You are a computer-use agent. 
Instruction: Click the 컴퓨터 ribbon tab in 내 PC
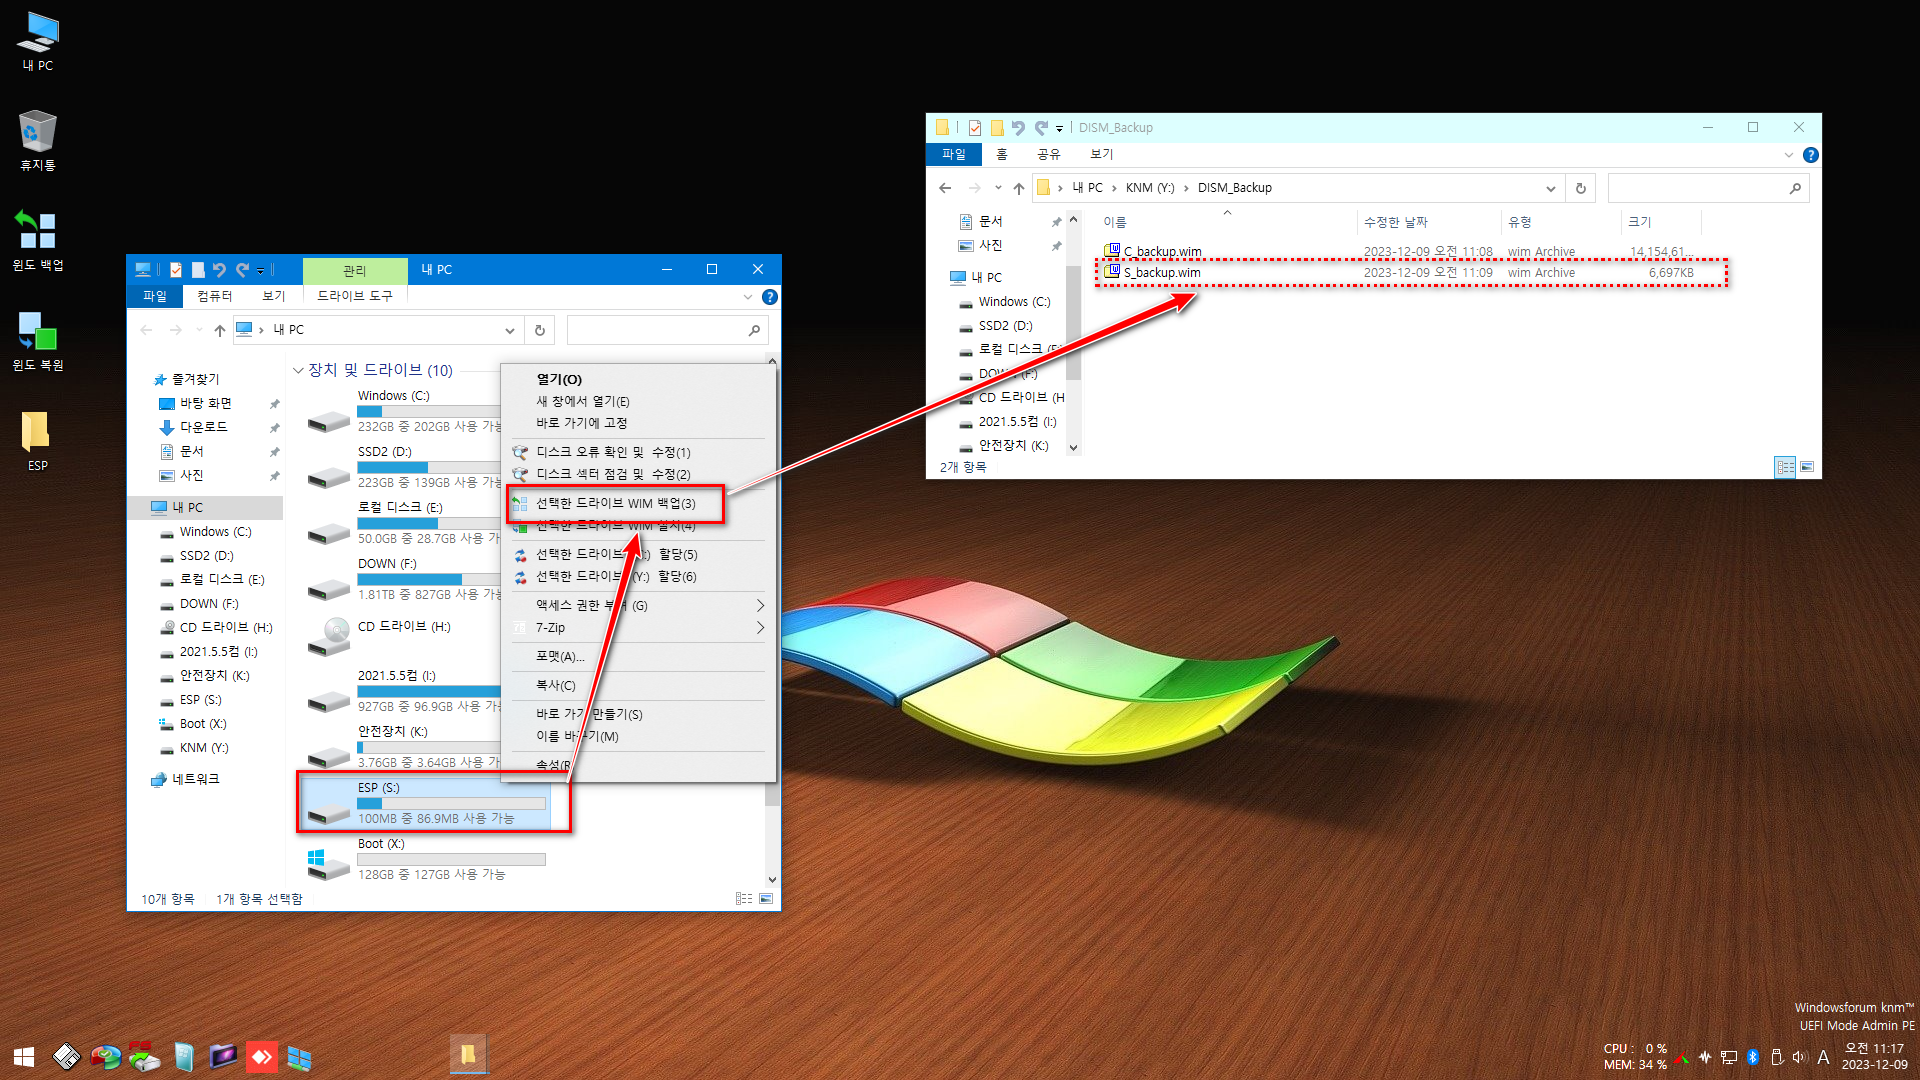point(214,297)
